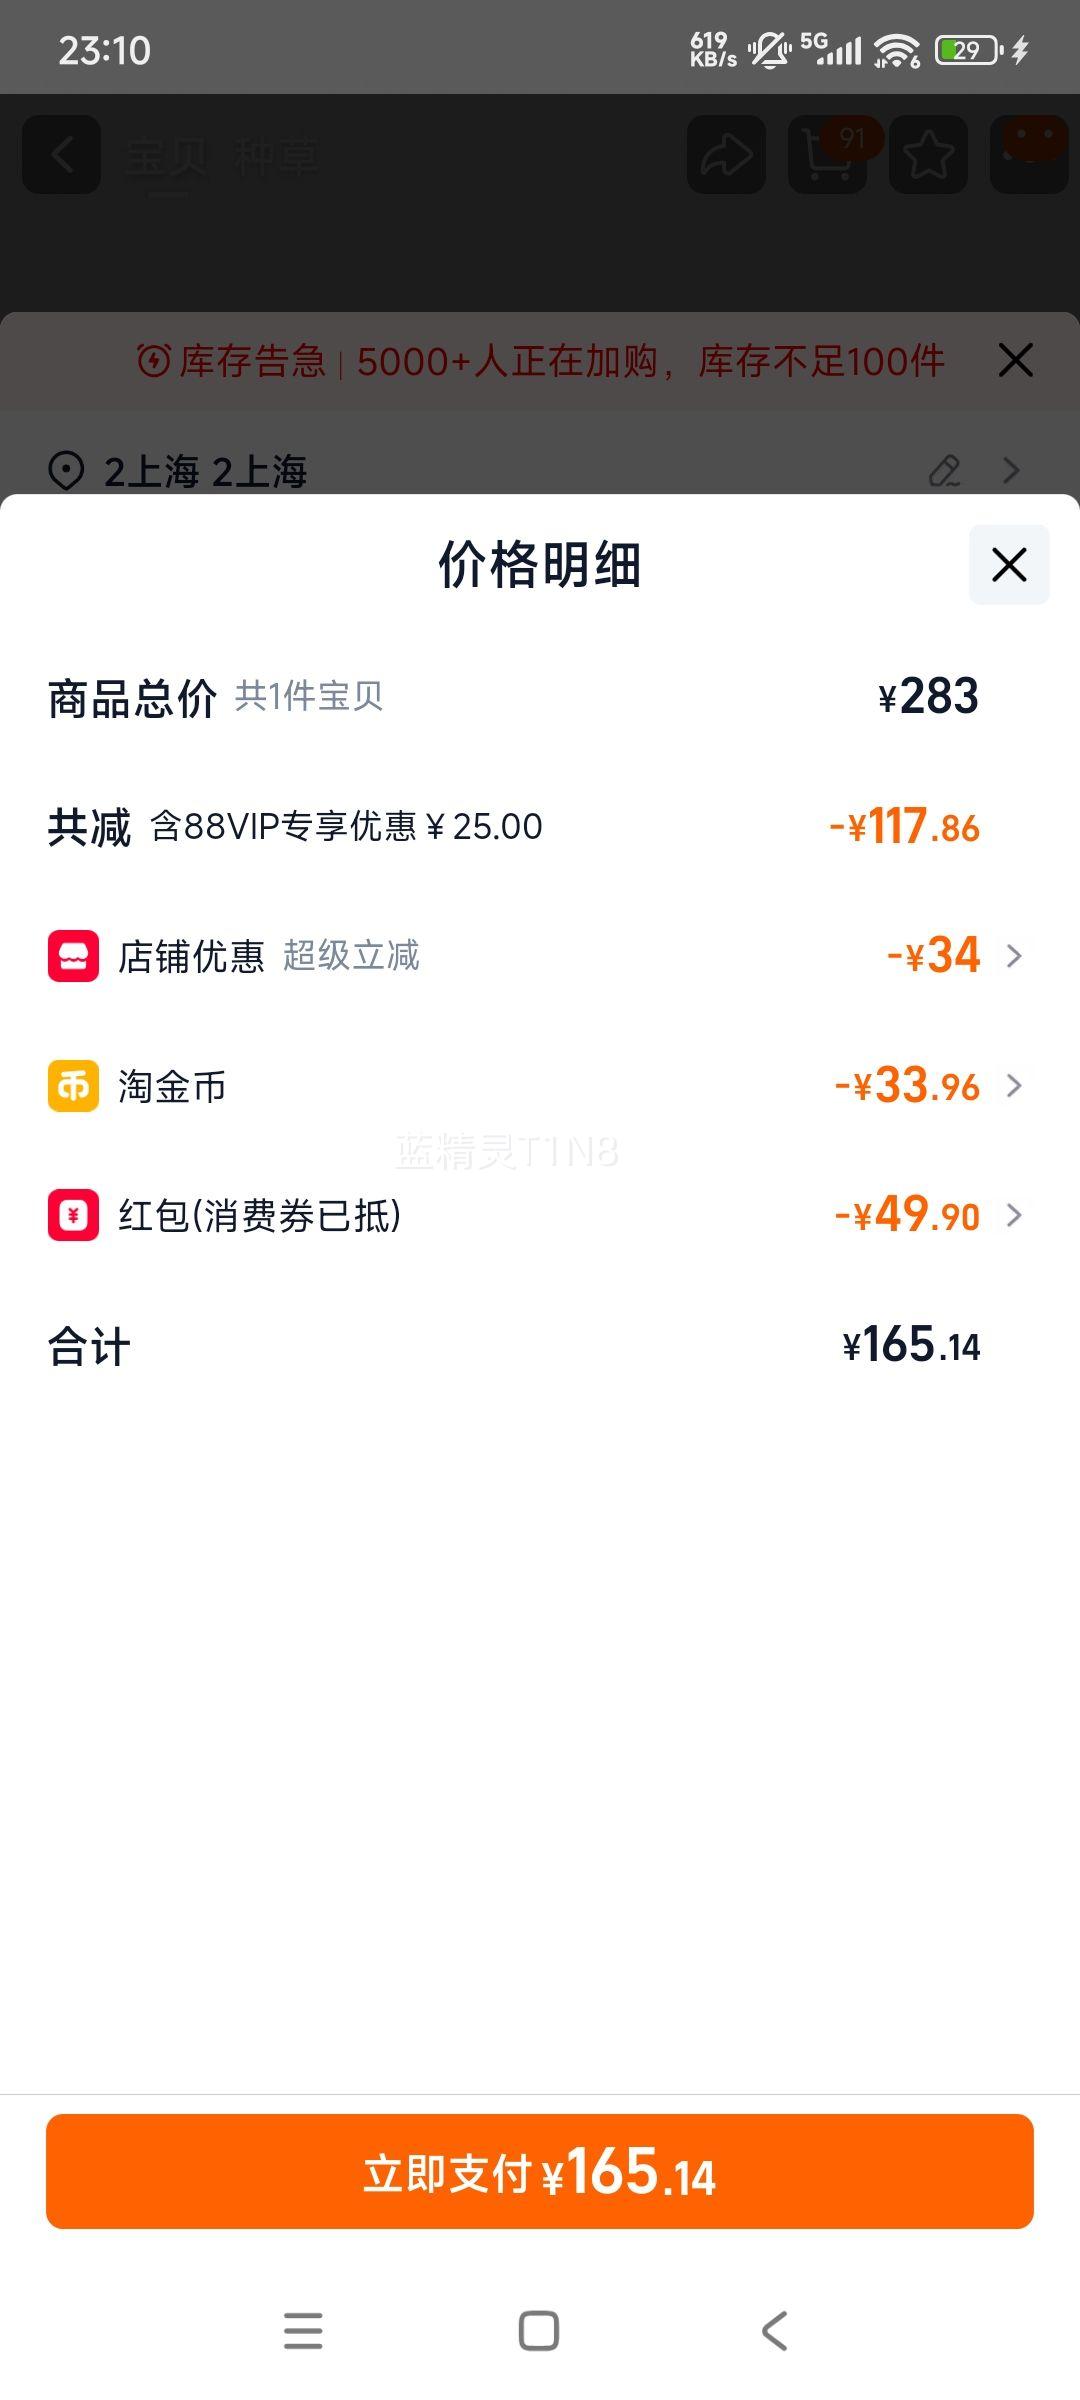Tap the edit address pencil icon
Screen dimensions: 1080x2400
[x=945, y=470]
